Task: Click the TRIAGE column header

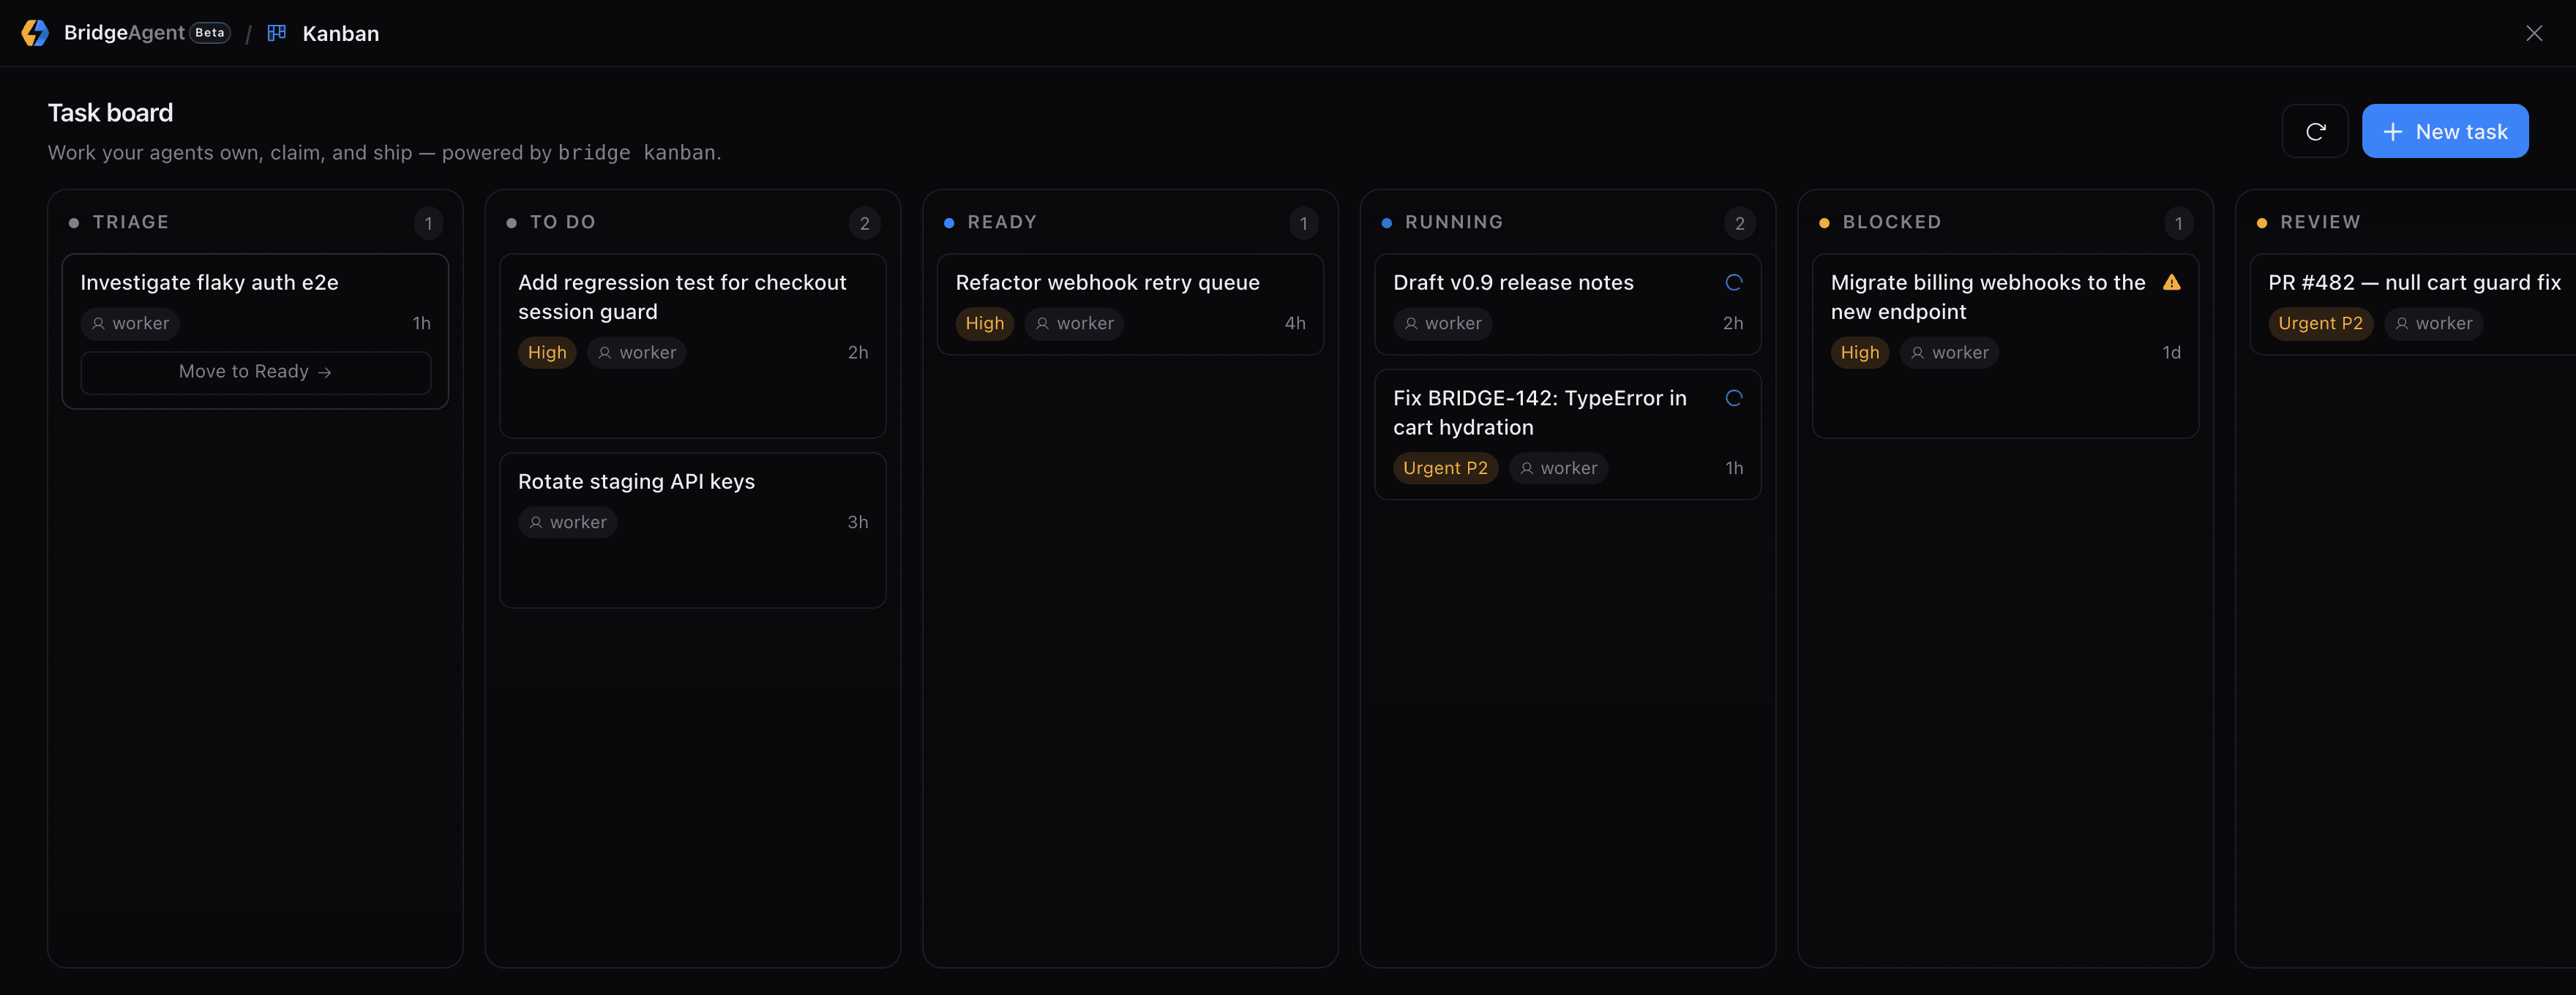Action: (130, 222)
